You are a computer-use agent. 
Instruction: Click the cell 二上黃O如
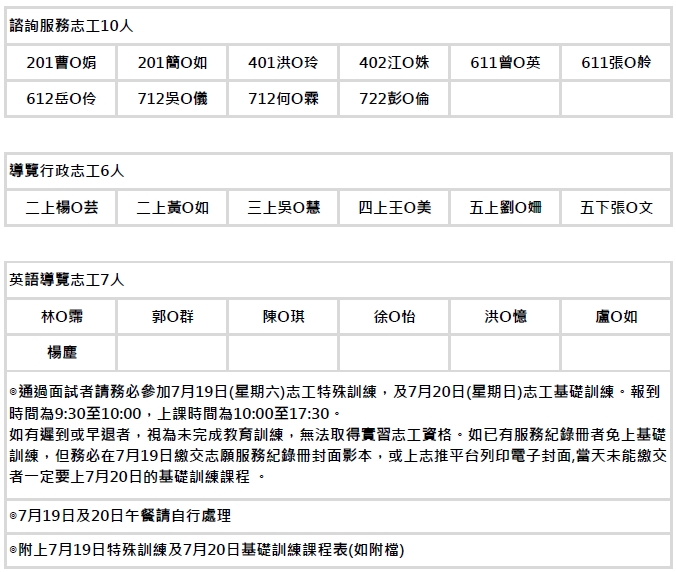tap(172, 208)
